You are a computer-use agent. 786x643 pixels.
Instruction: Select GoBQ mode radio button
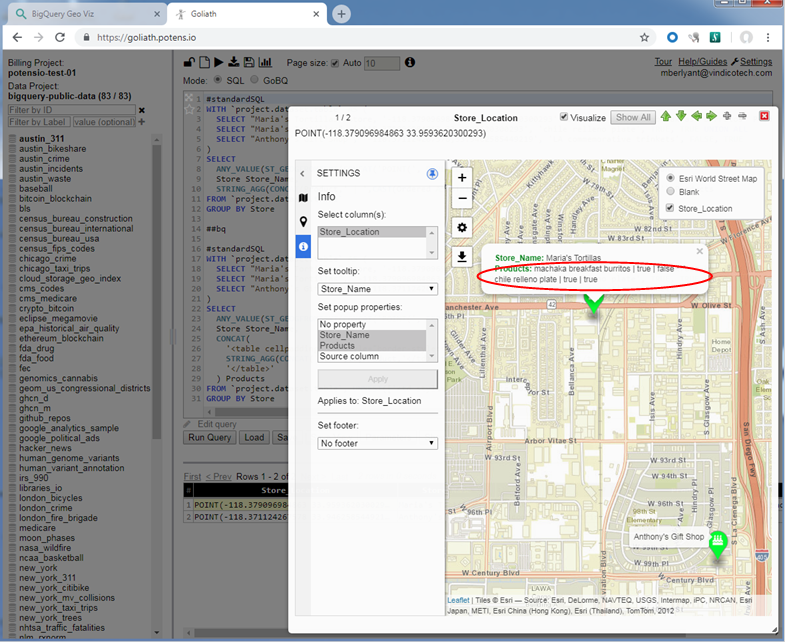[x=254, y=80]
